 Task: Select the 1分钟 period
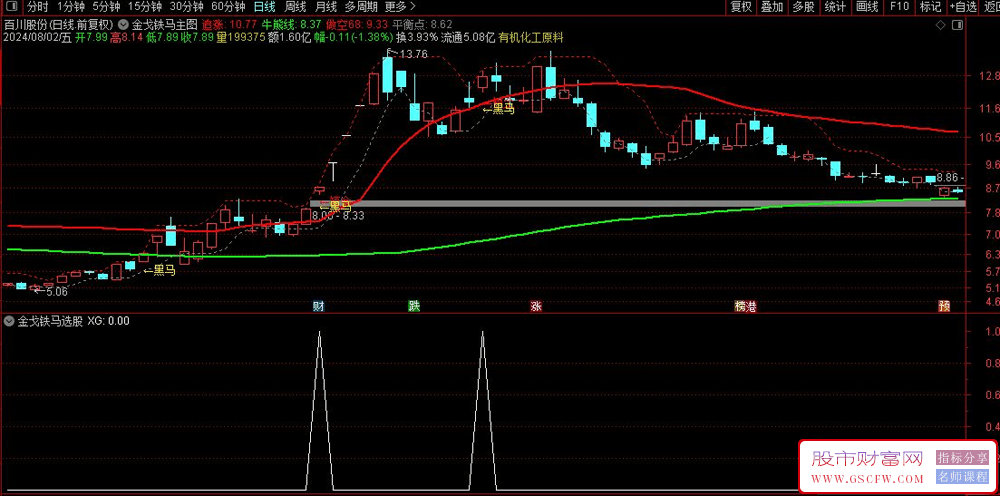pos(70,7)
